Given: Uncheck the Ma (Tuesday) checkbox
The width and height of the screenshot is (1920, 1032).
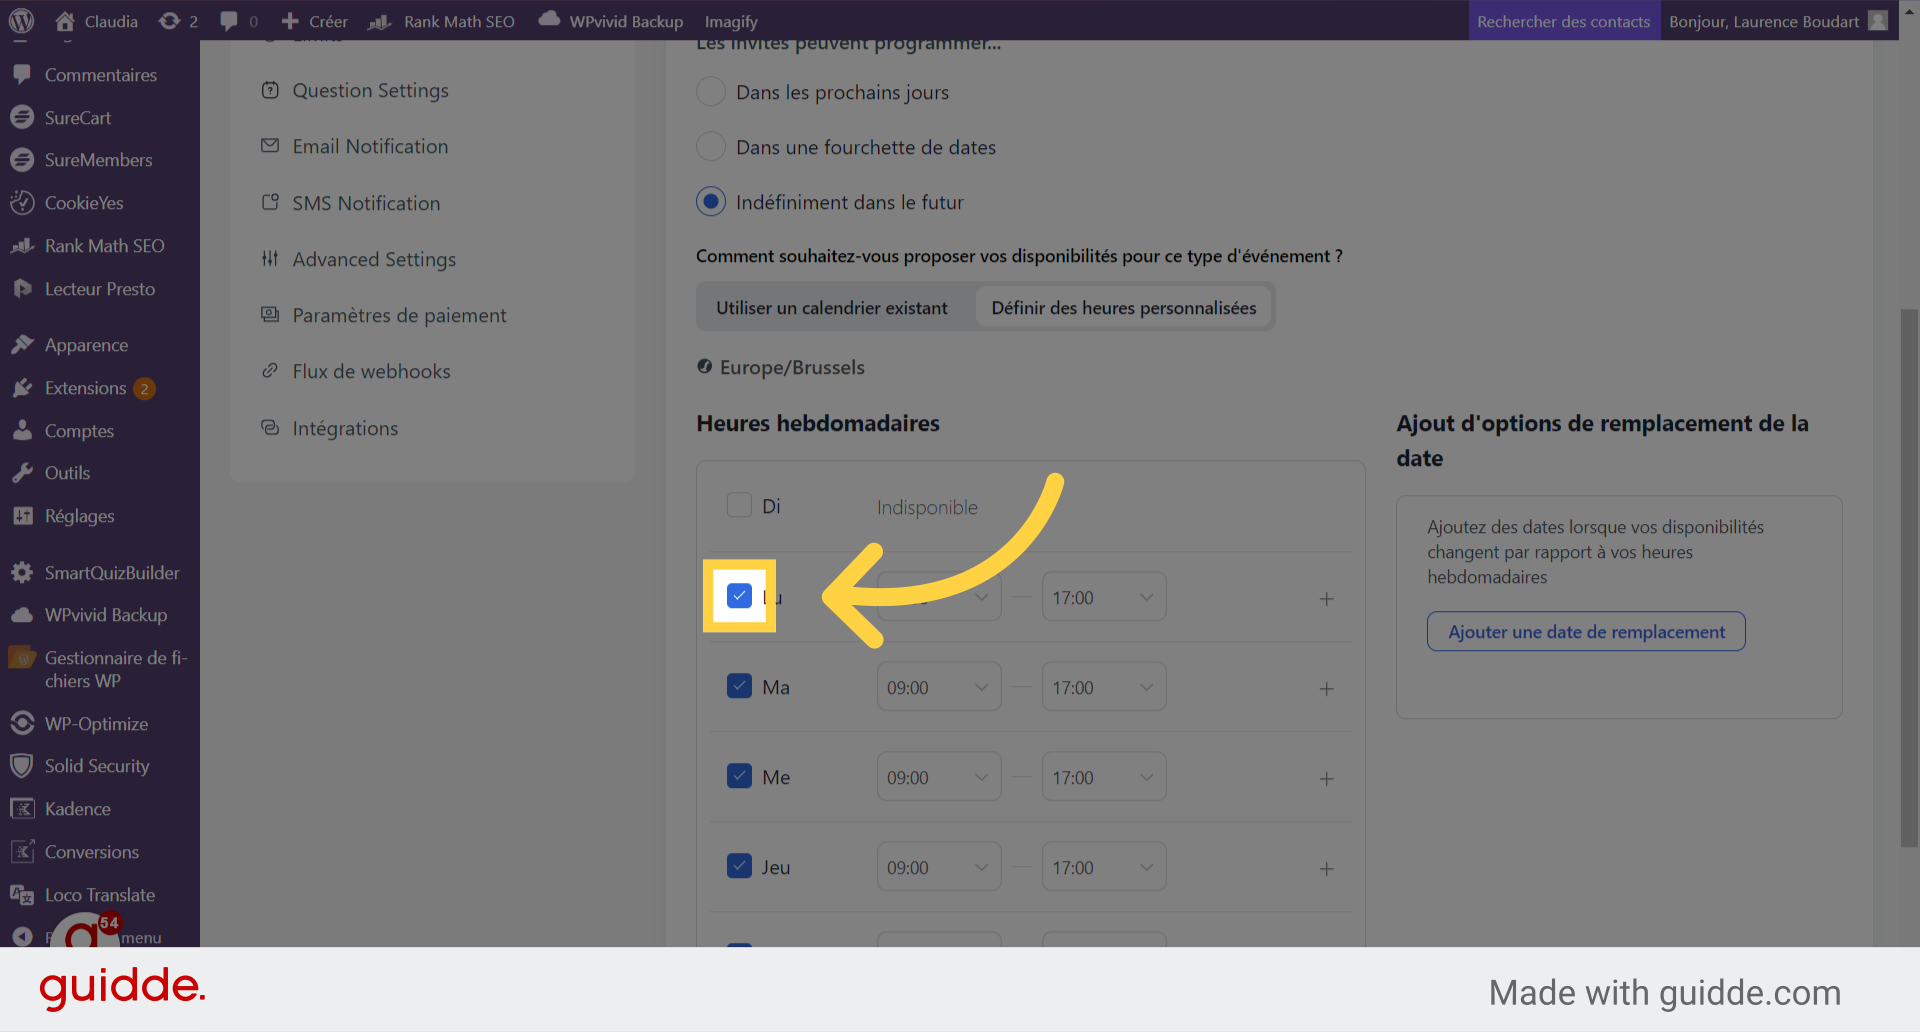Looking at the screenshot, I should pyautogui.click(x=739, y=686).
